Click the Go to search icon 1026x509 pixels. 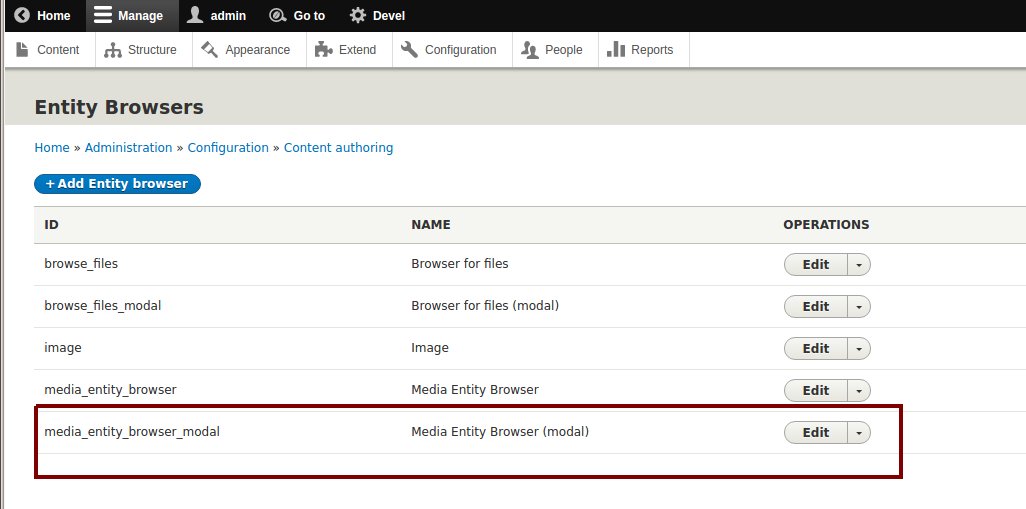point(277,16)
